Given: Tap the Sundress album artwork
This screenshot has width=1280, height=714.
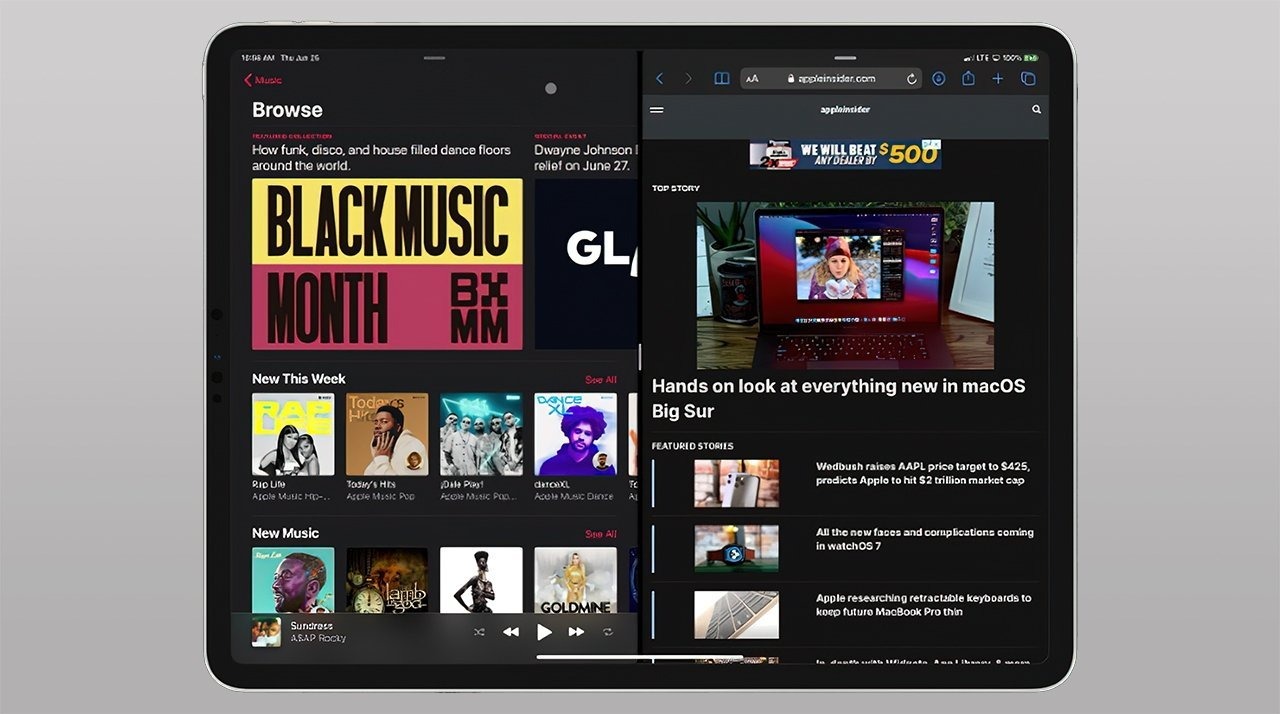Looking at the screenshot, I should (x=265, y=631).
